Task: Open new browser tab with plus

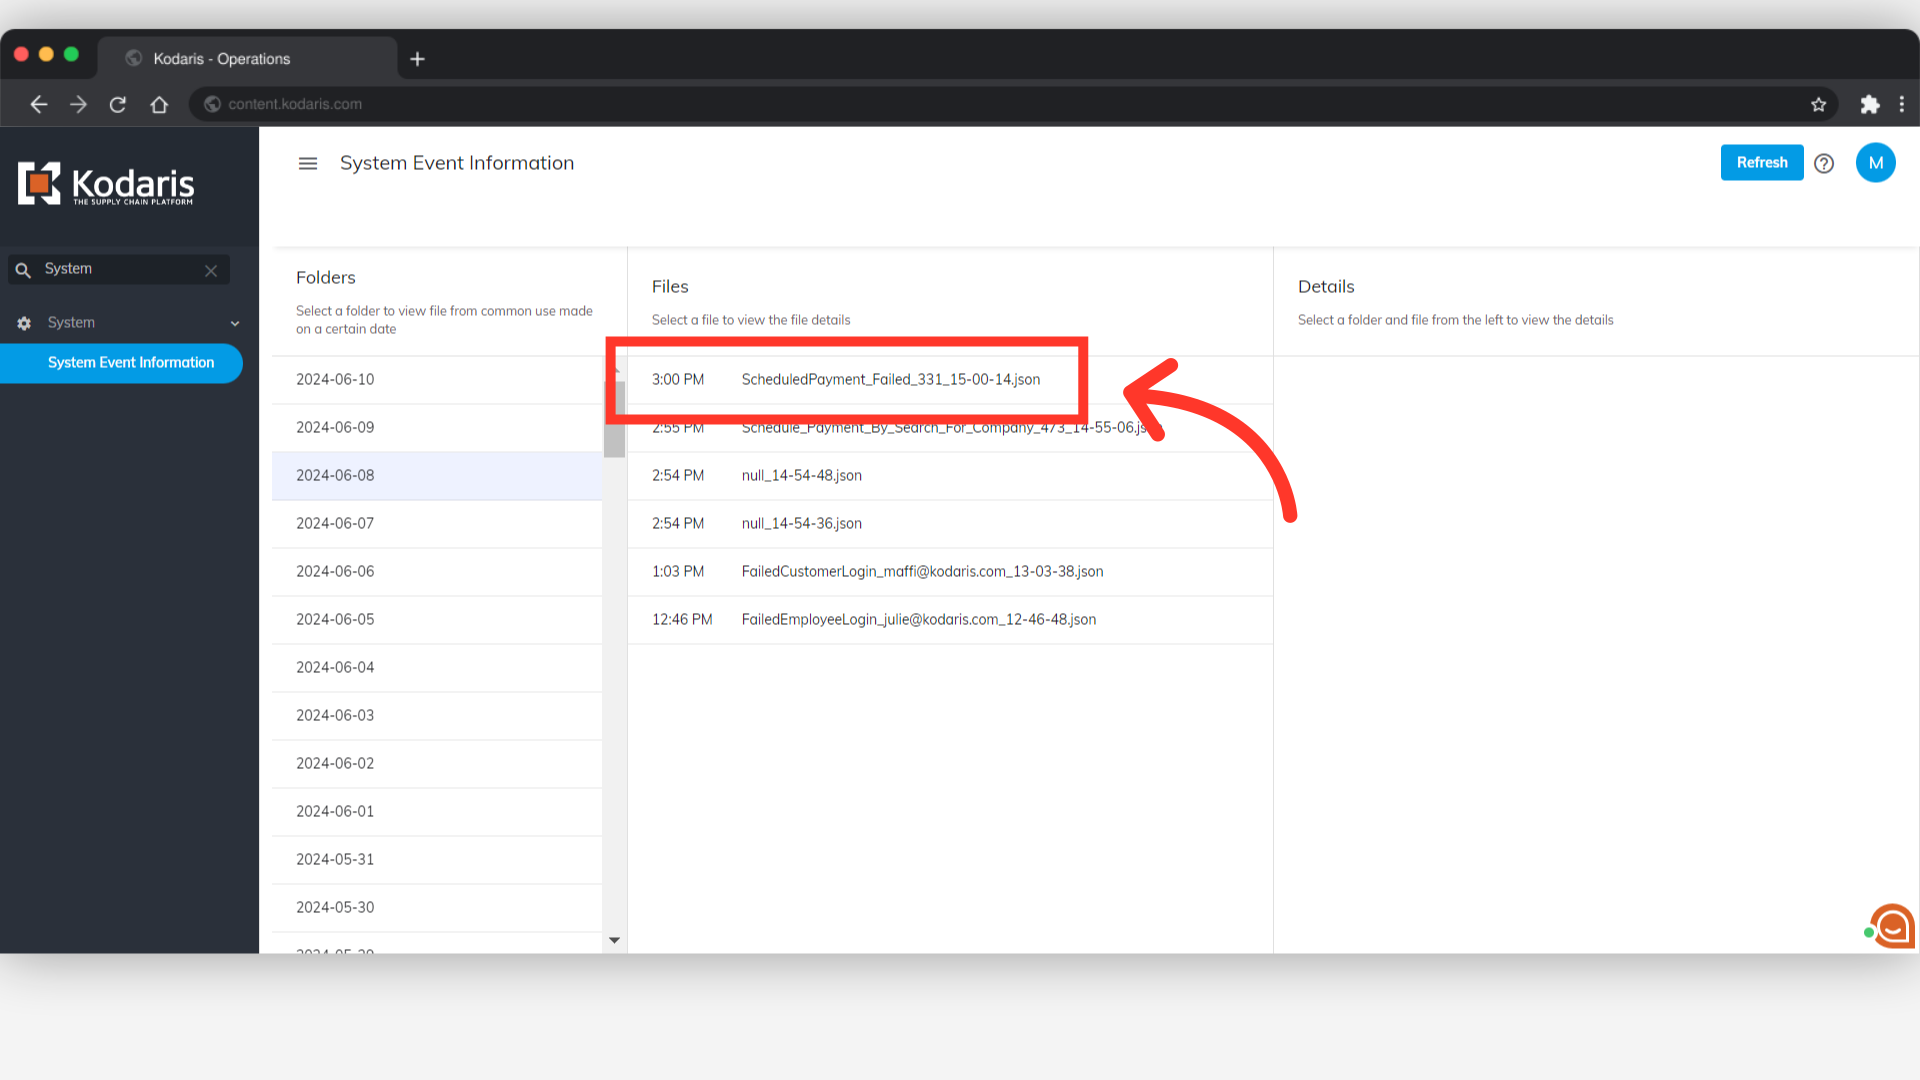Action: pos(418,59)
